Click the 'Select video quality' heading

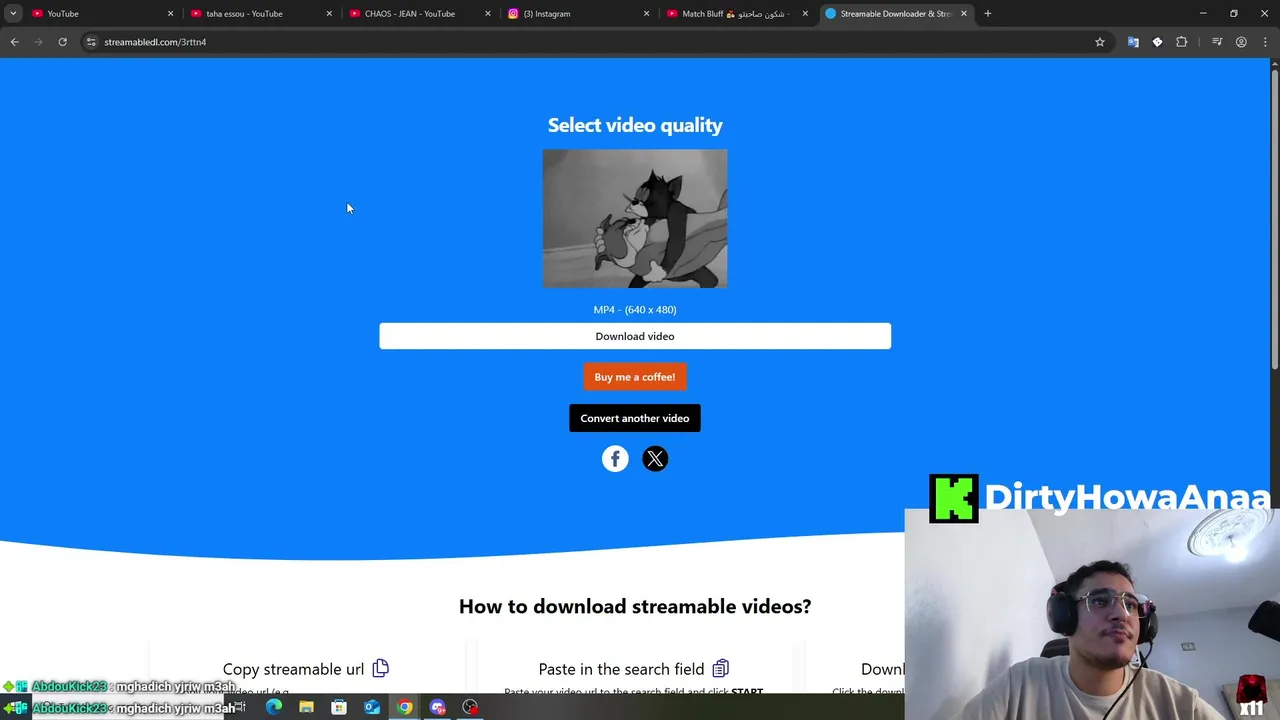click(x=635, y=125)
